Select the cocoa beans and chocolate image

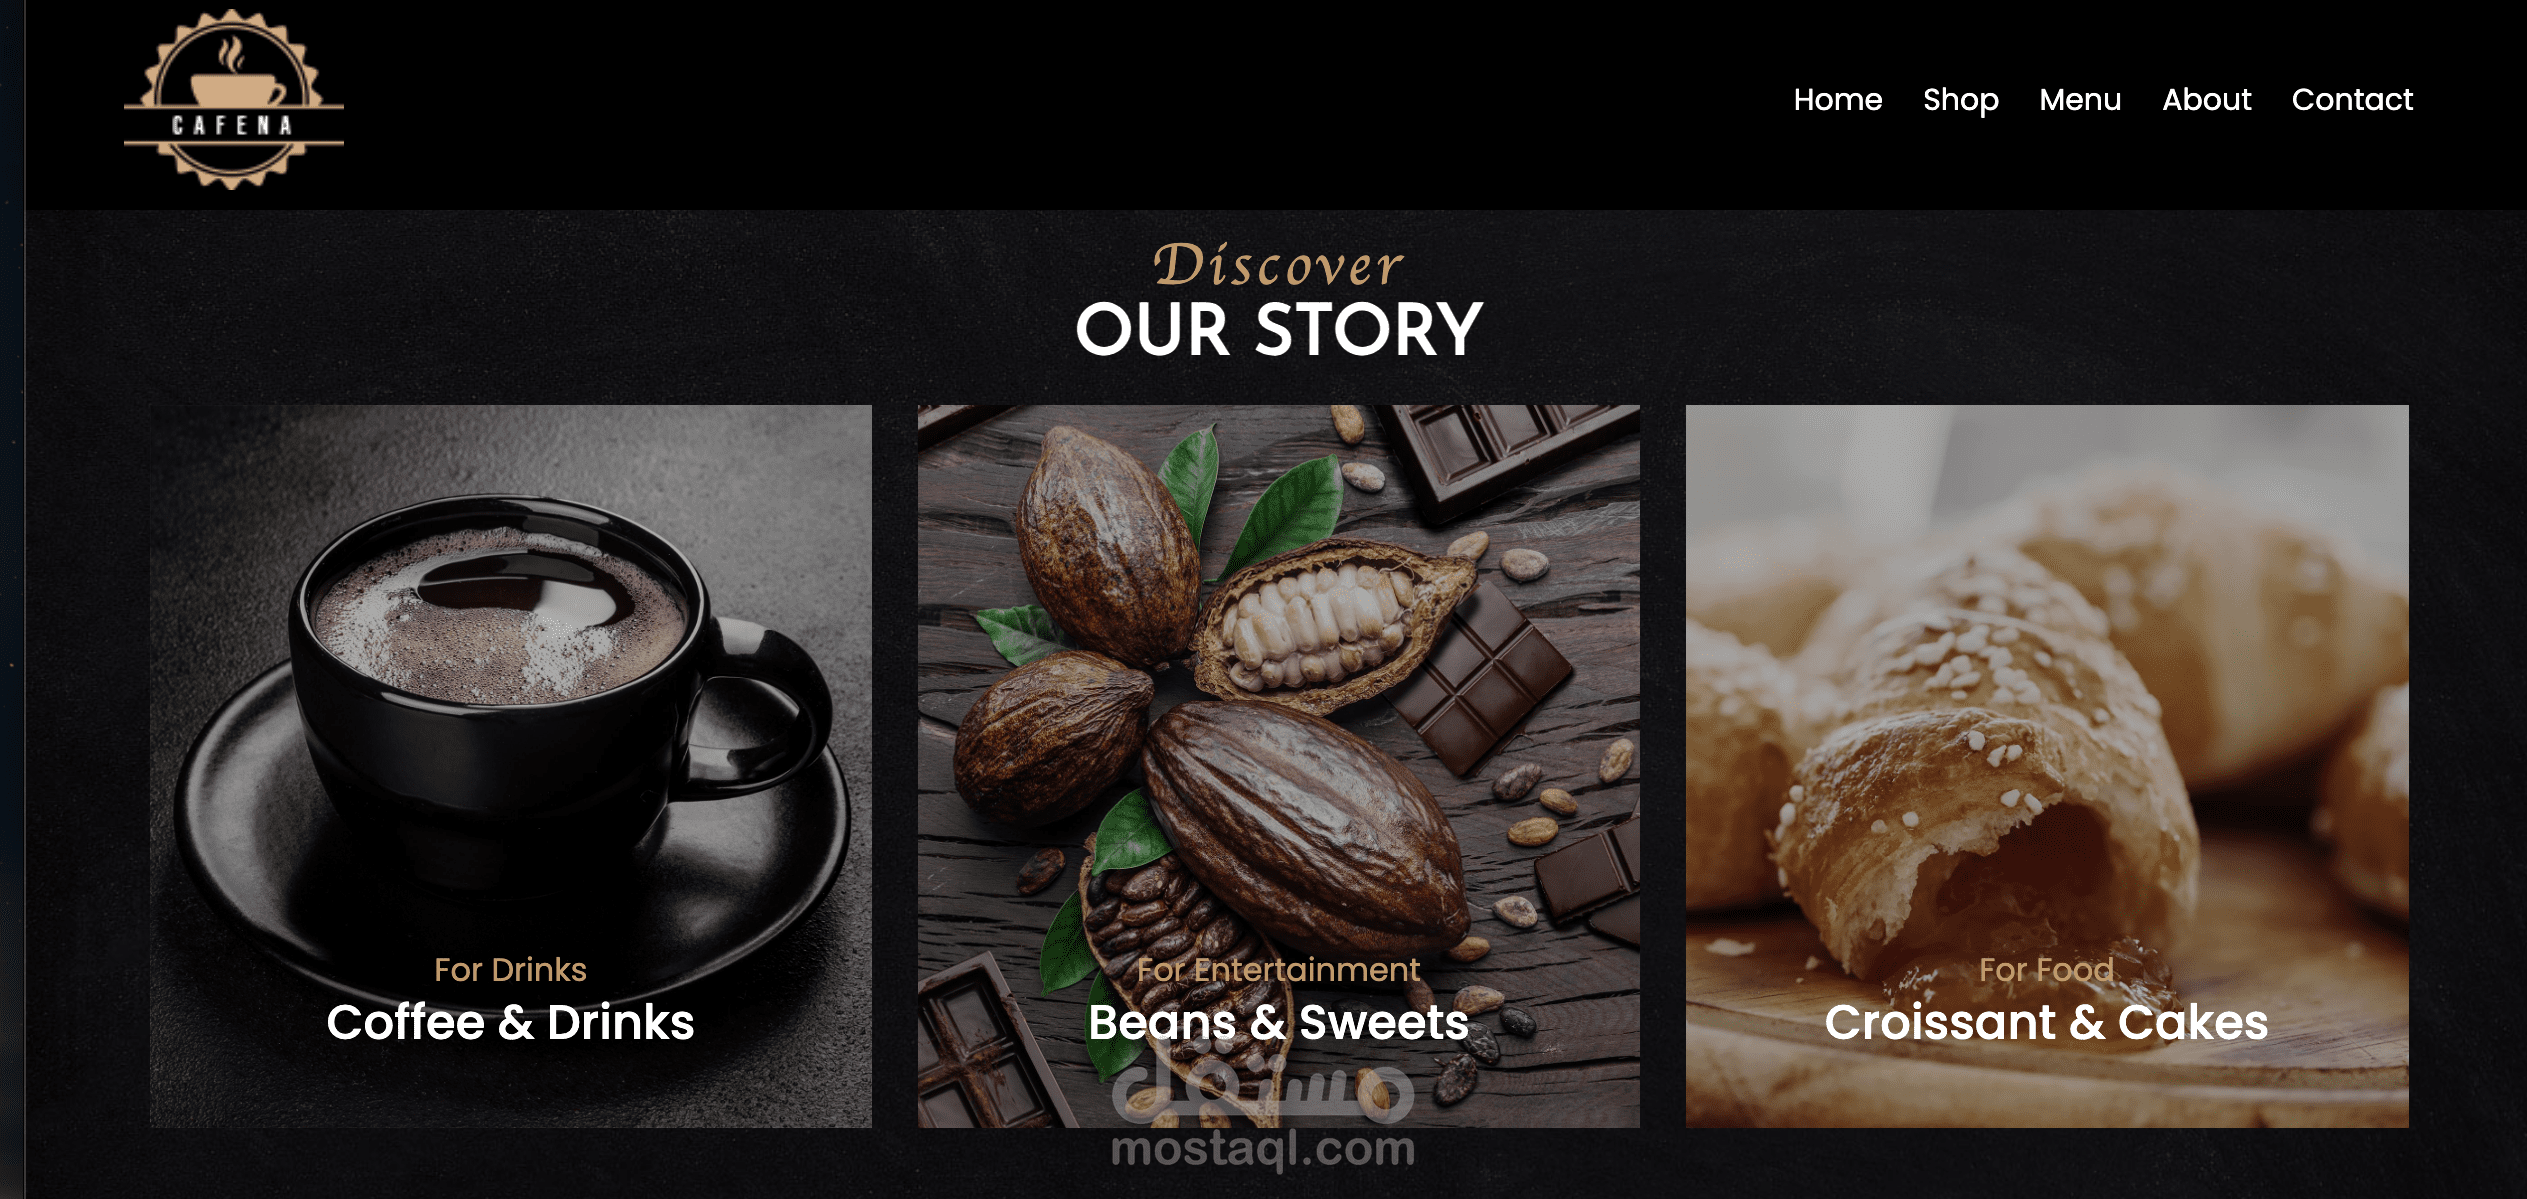(1279, 766)
